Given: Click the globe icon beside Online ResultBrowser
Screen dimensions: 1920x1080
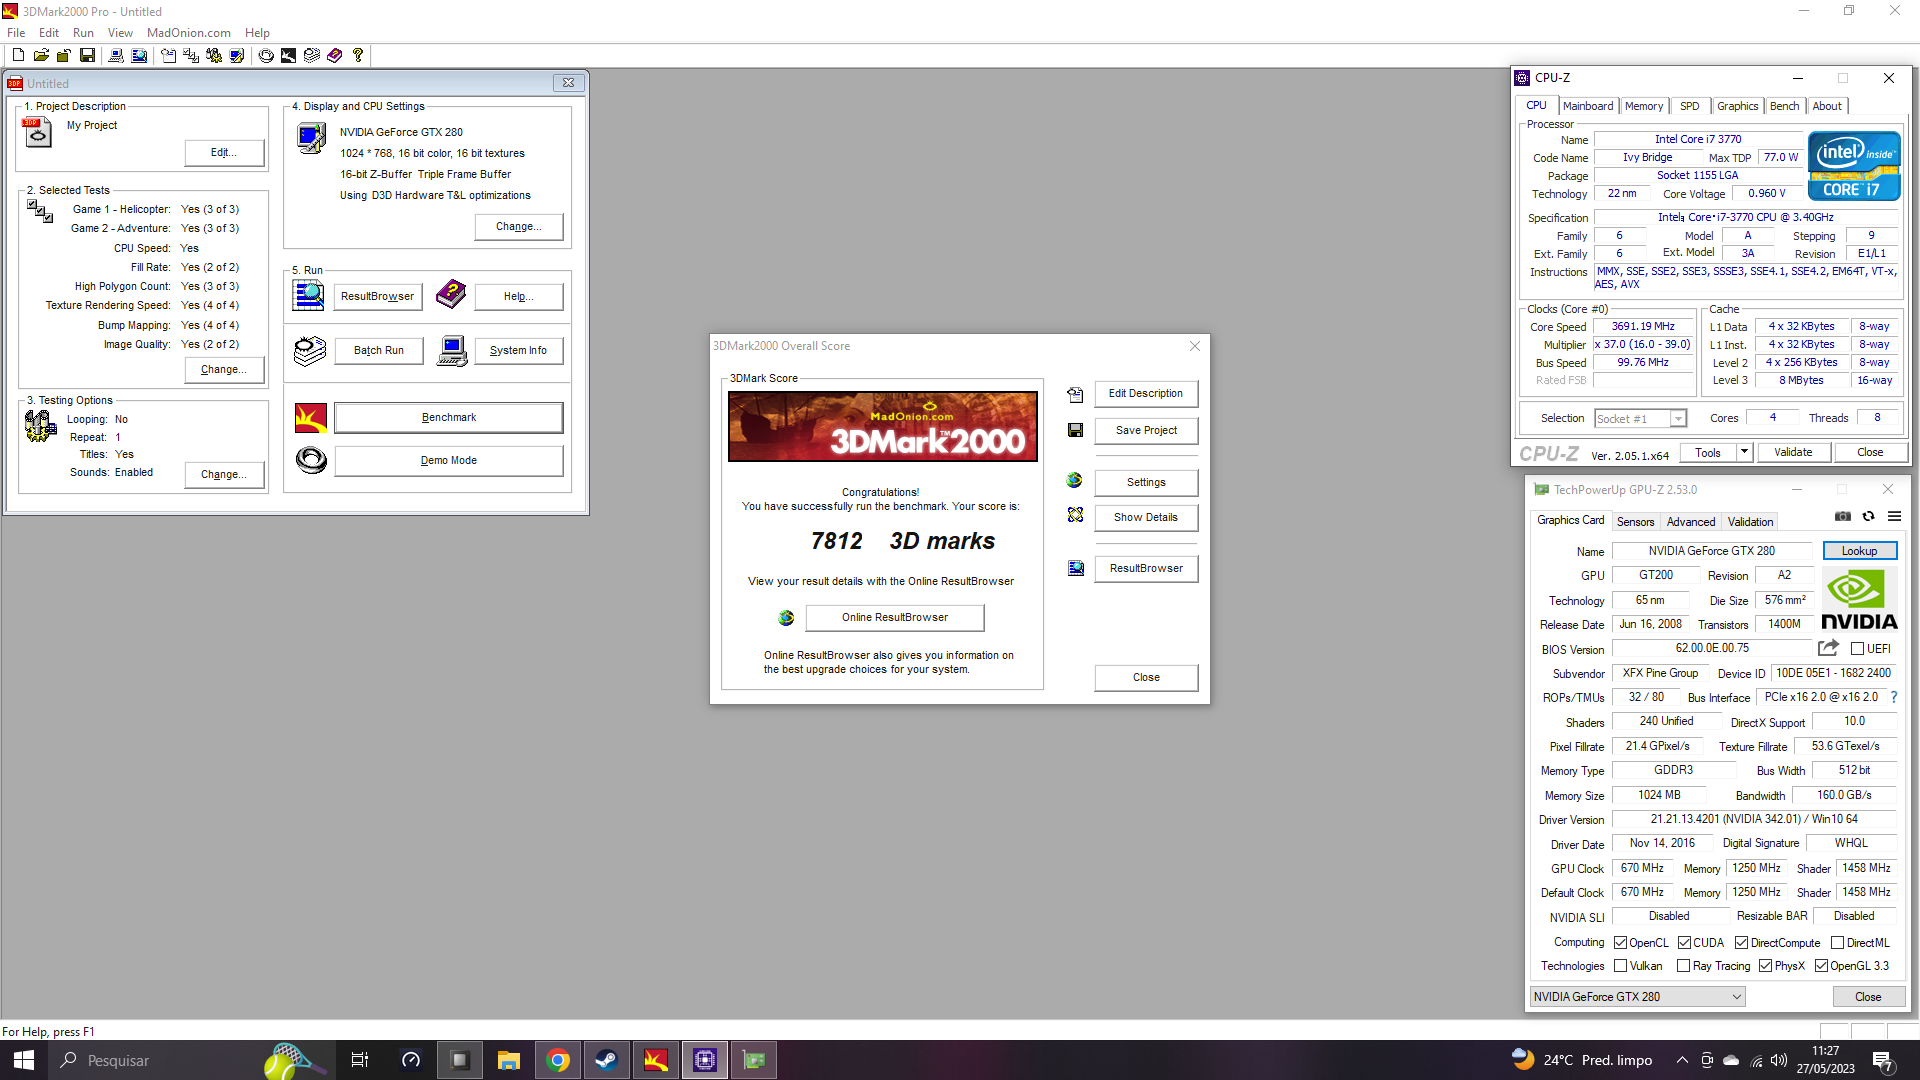Looking at the screenshot, I should 786,618.
